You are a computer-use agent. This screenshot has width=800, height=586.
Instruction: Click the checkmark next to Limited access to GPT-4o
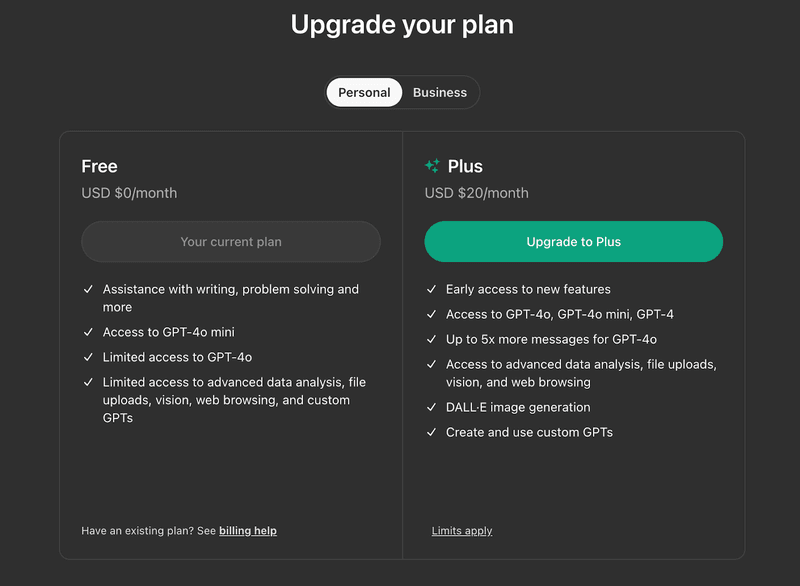(89, 356)
